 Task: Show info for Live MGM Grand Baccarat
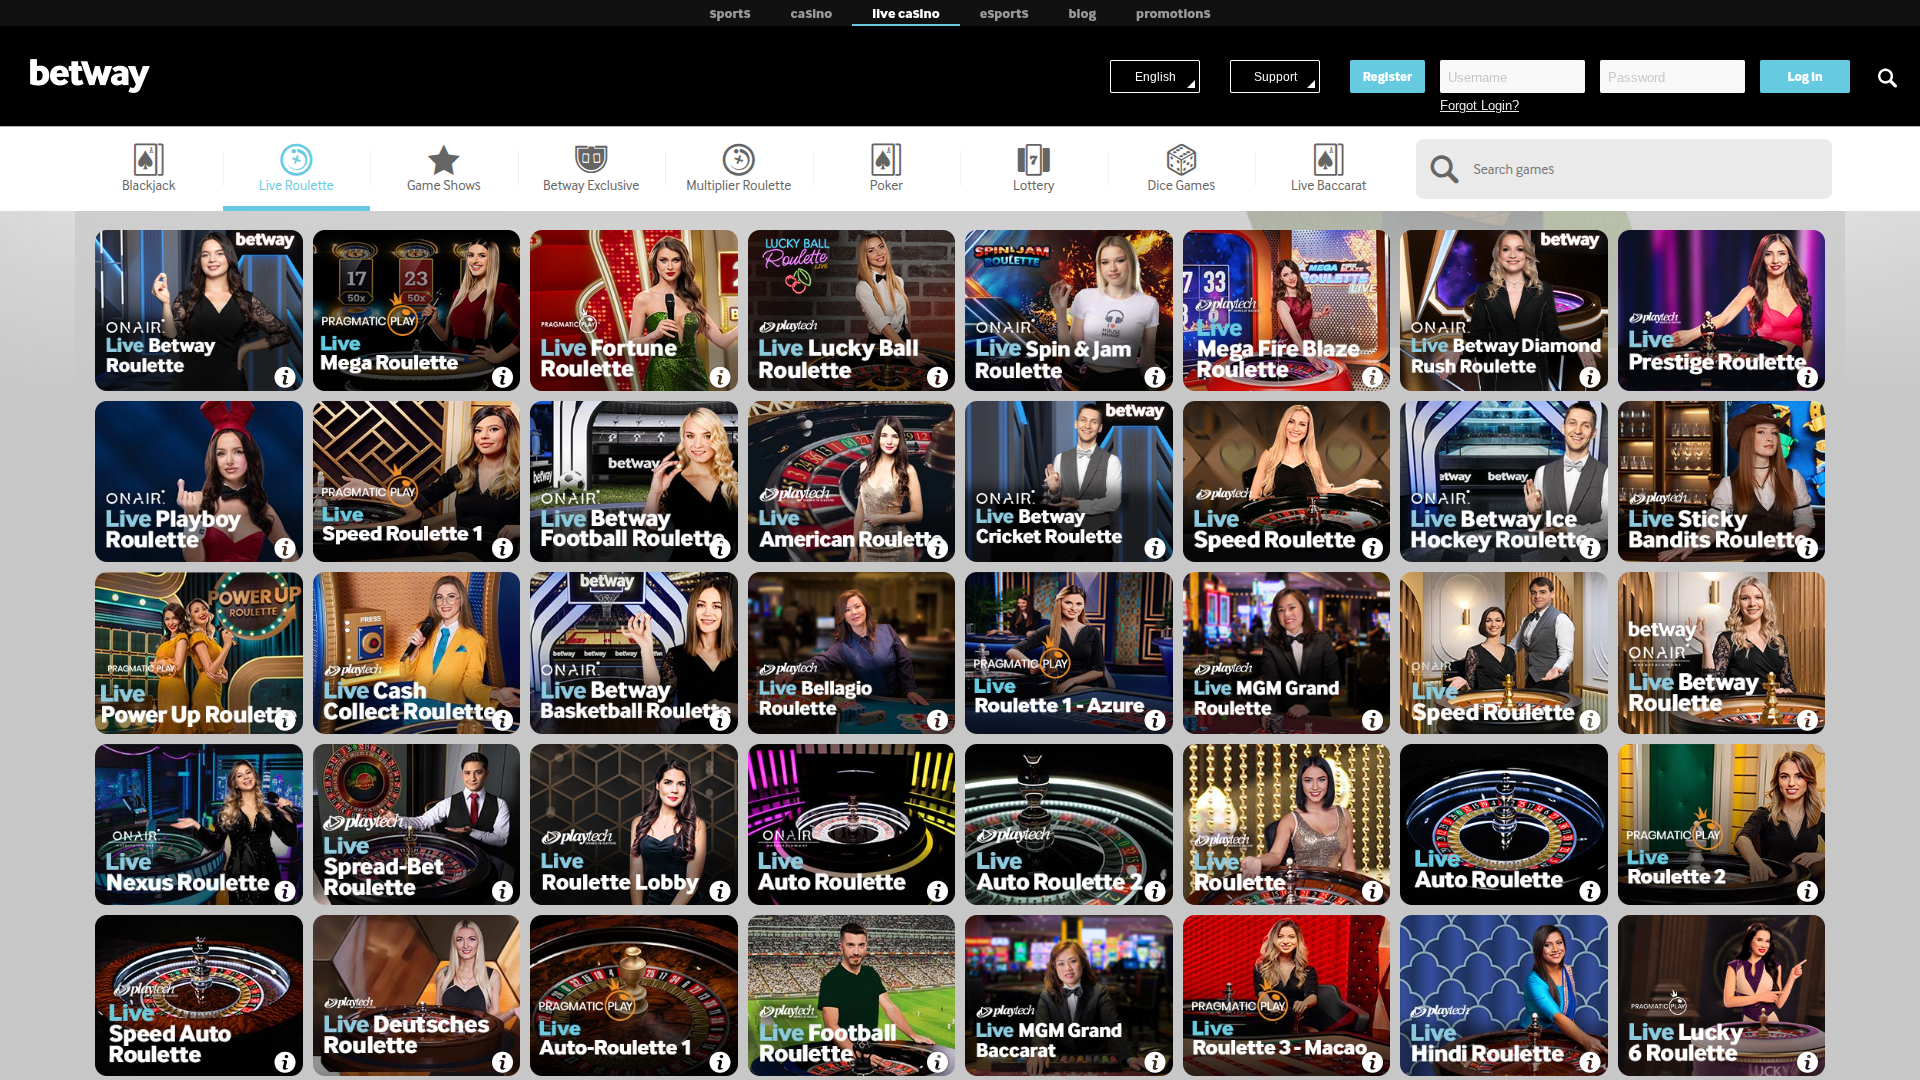(1155, 1062)
